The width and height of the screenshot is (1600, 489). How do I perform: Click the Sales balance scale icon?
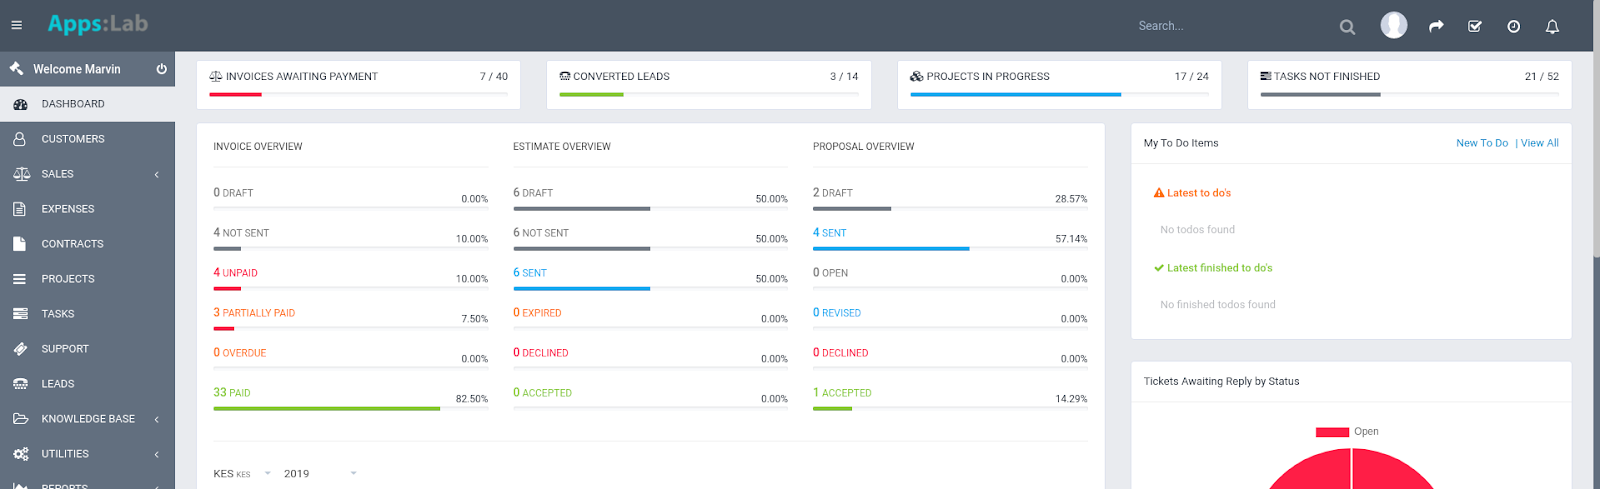(21, 174)
